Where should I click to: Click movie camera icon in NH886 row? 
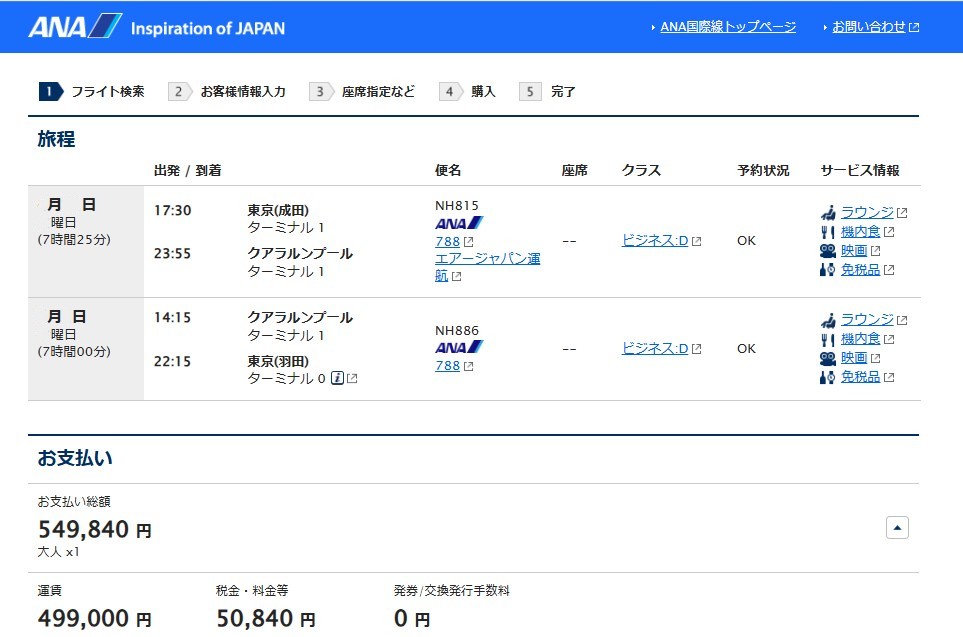(828, 358)
